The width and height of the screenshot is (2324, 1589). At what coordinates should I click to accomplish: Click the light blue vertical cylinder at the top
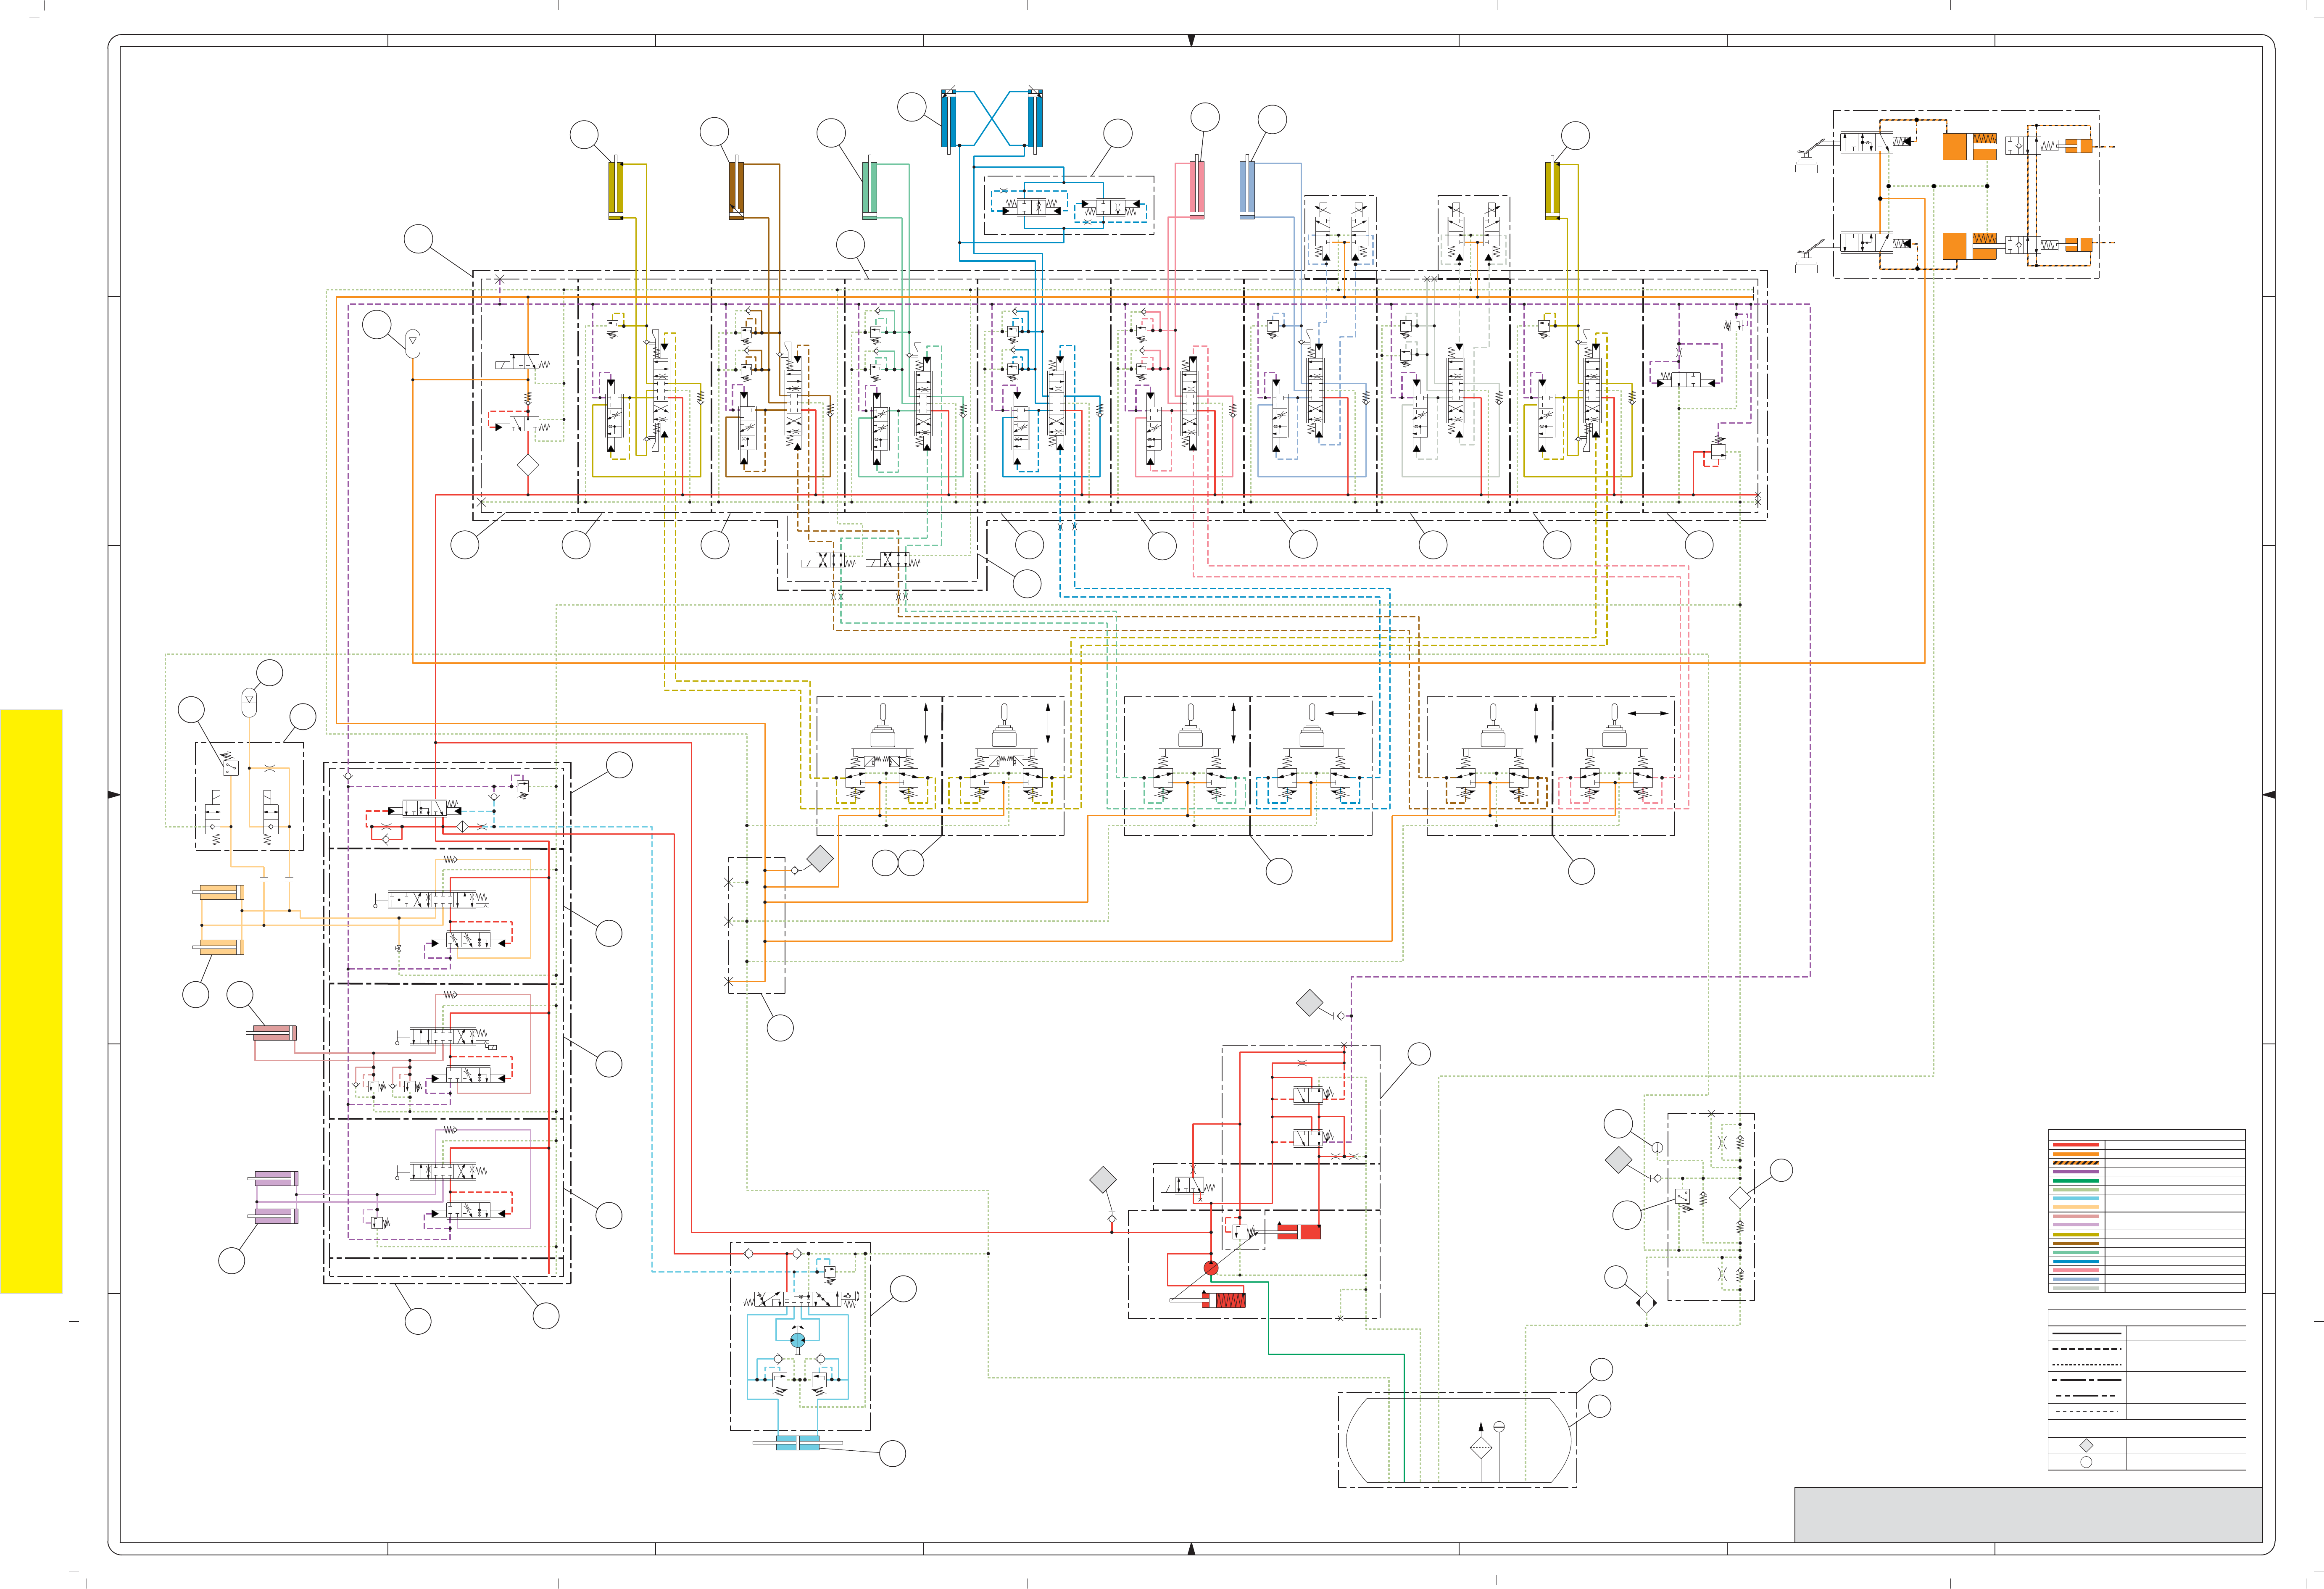pos(1247,187)
